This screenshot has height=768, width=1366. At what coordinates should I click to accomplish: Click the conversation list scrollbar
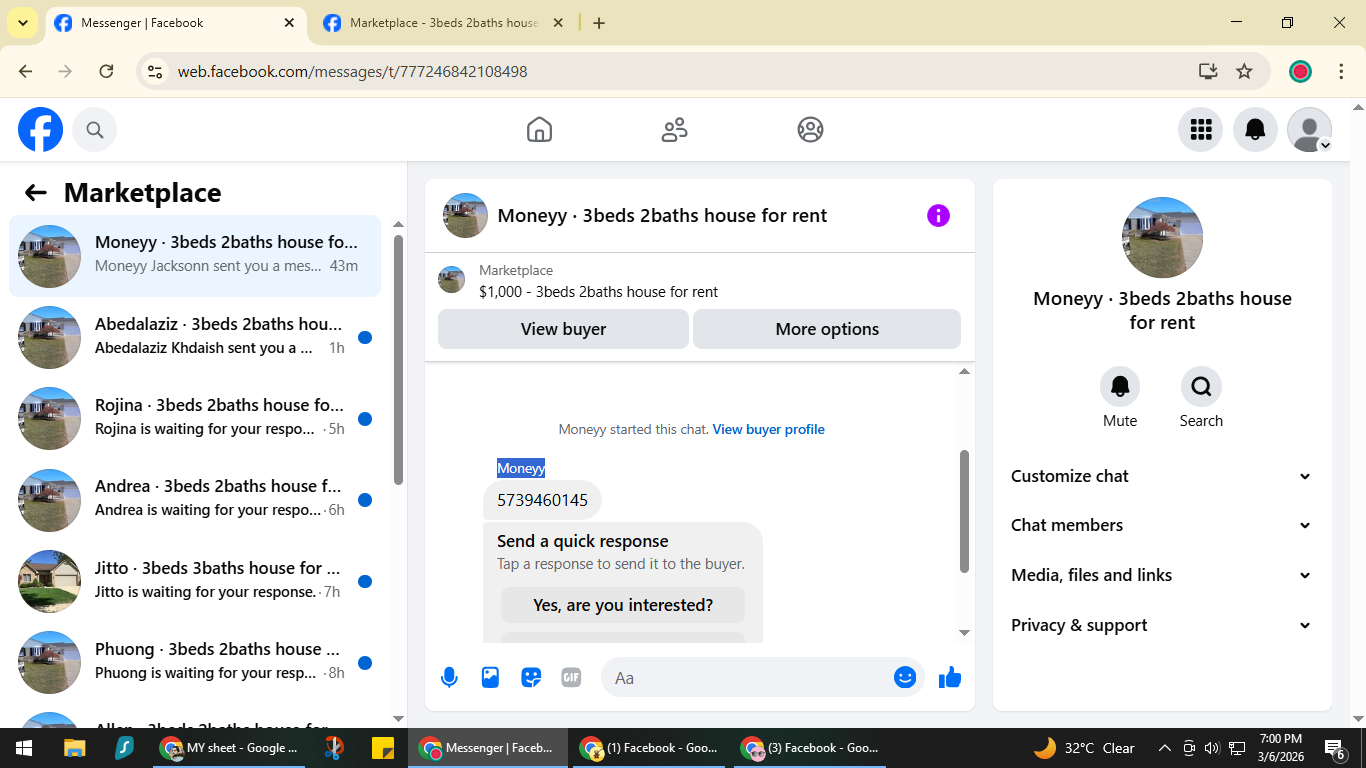pos(398,360)
